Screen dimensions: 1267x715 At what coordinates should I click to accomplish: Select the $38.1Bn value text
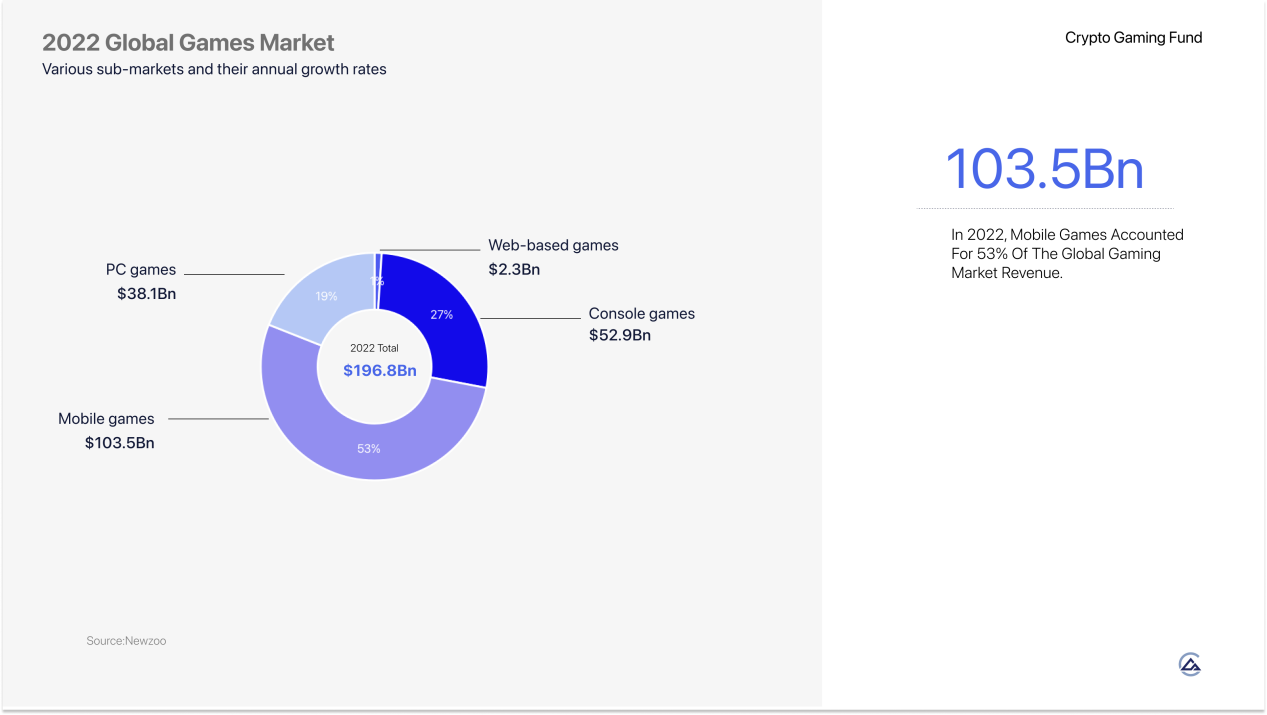pyautogui.click(x=146, y=294)
